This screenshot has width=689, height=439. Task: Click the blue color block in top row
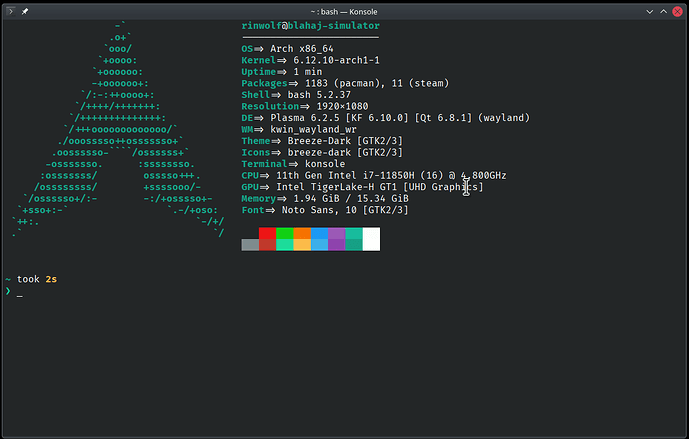pos(319,234)
